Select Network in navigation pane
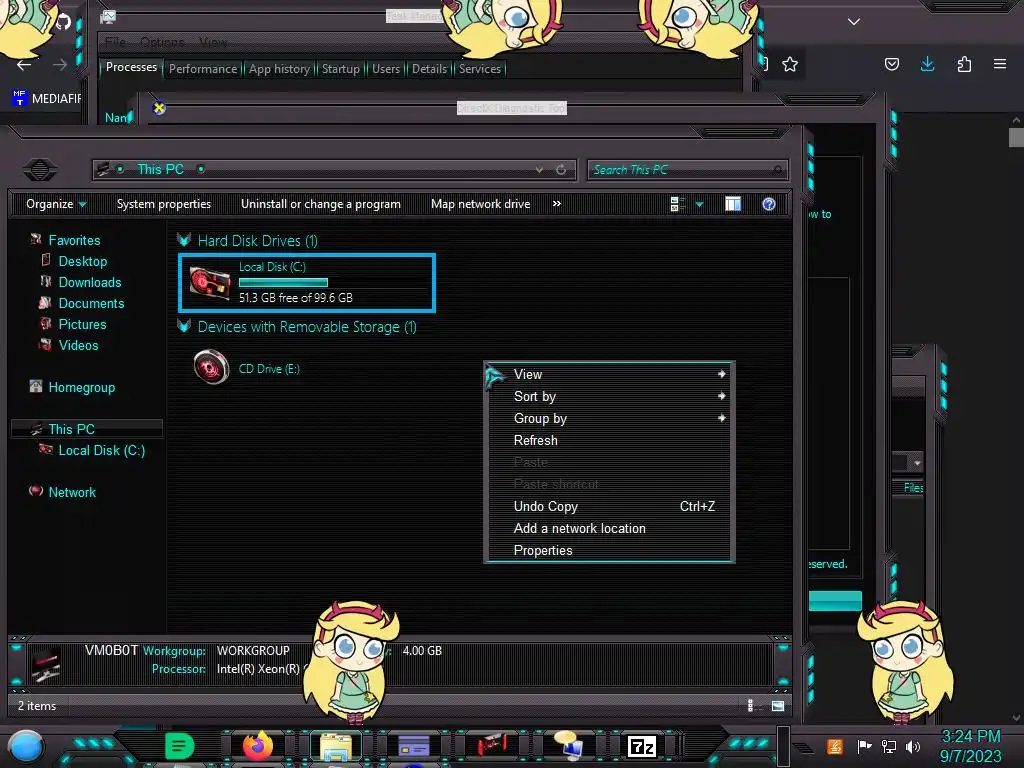1024x768 pixels. (72, 492)
